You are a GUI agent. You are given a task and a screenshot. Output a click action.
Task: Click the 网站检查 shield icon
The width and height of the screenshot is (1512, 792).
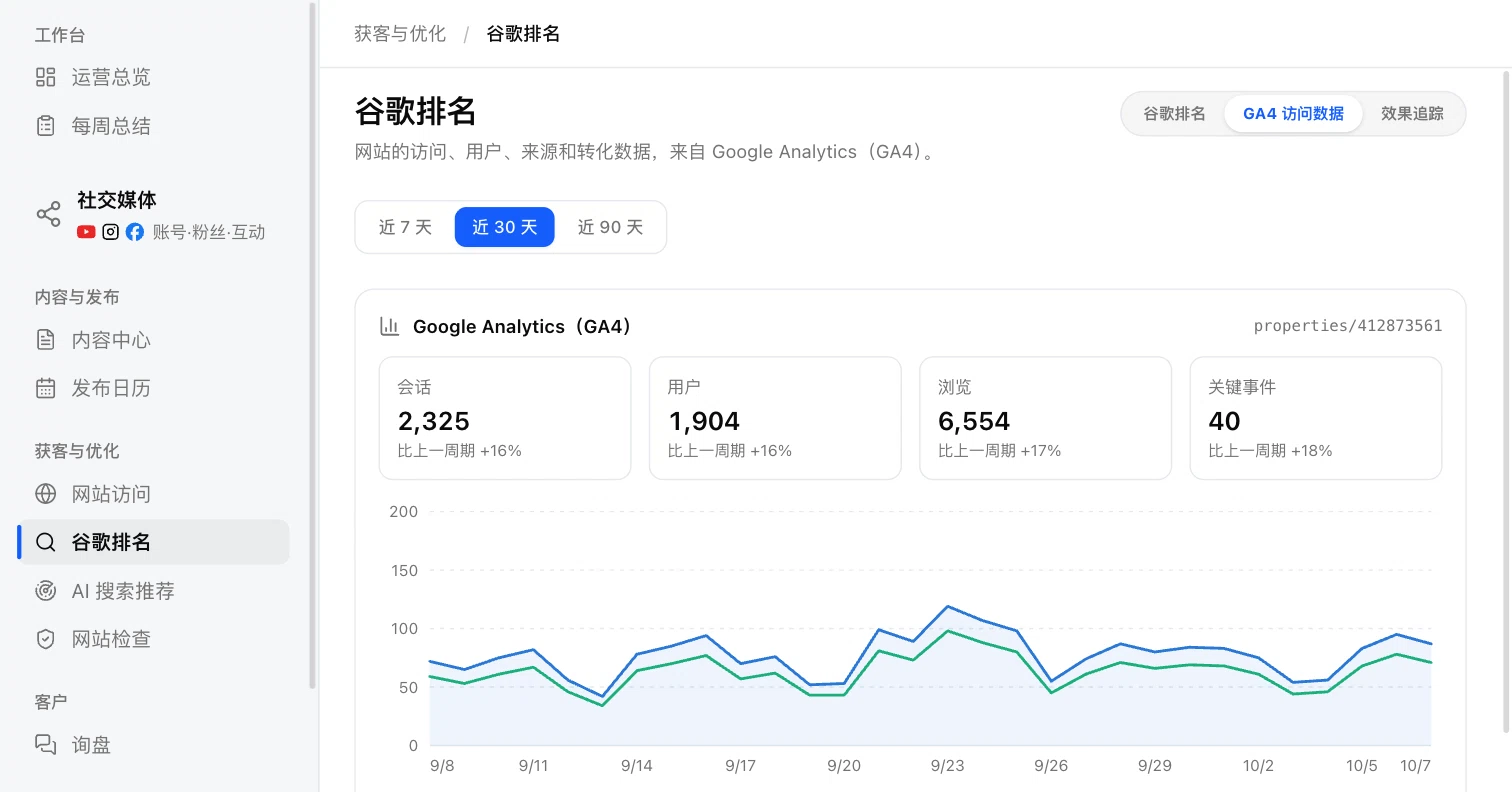click(45, 639)
